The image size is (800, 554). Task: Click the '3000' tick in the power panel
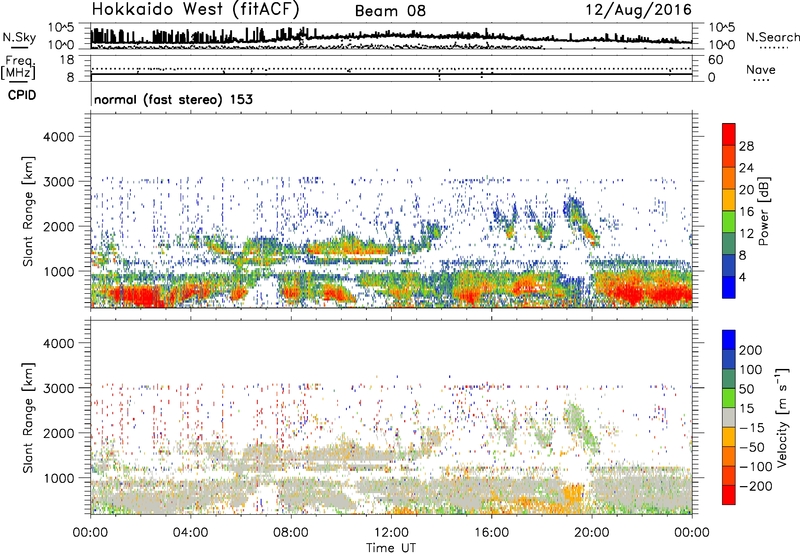58,182
